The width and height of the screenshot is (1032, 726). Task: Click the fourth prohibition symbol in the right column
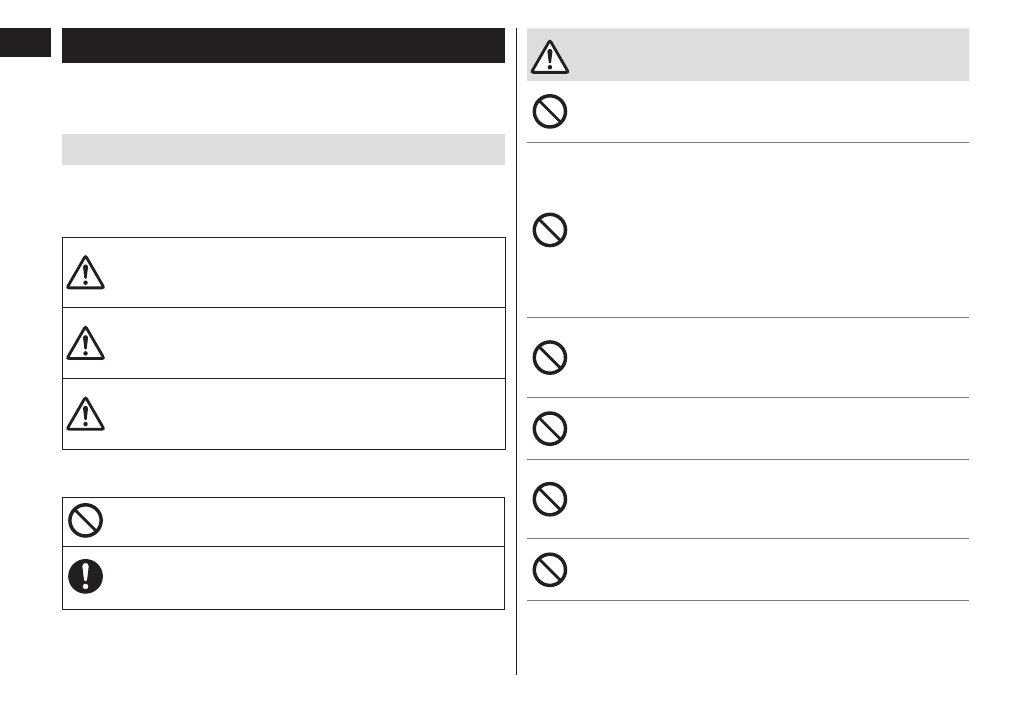(550, 429)
